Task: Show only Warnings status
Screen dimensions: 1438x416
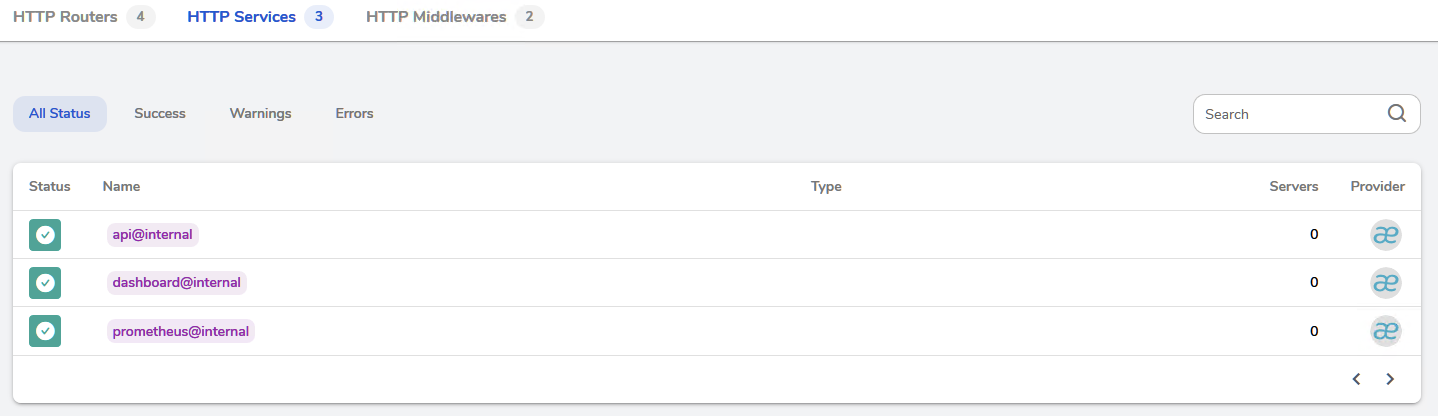Action: point(261,114)
